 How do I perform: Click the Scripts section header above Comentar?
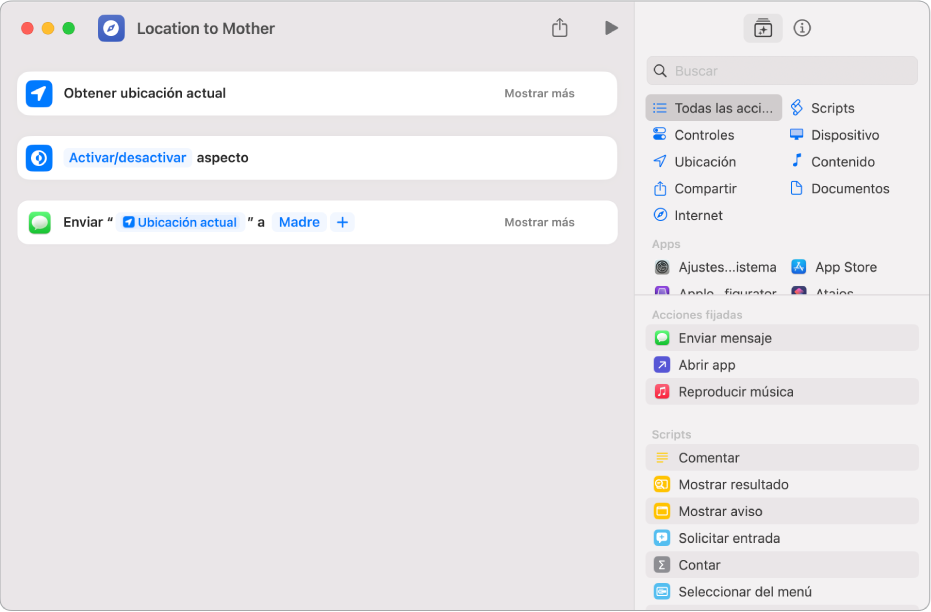[671, 435]
